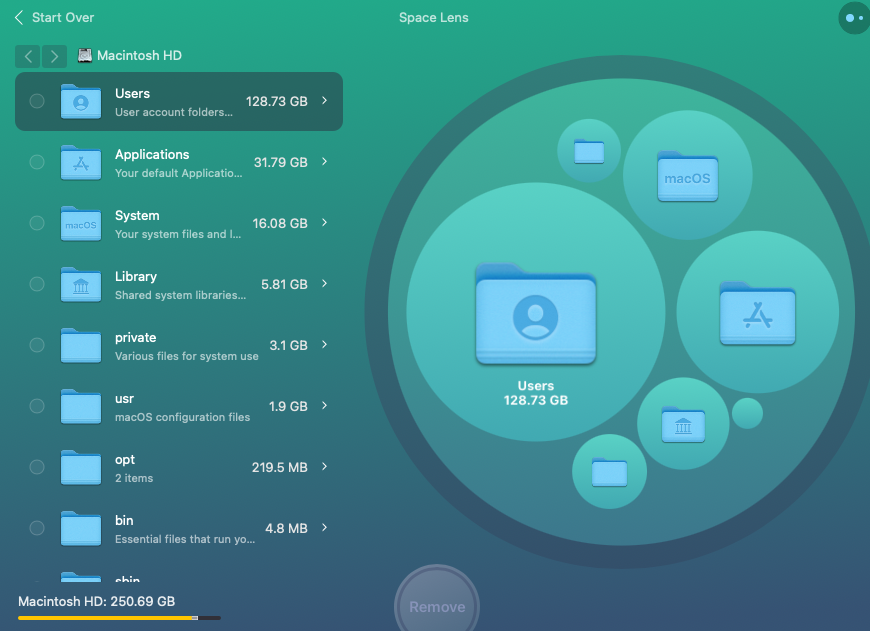The width and height of the screenshot is (870, 631).
Task: Select the plain folder bubble below Library bubble
Action: point(609,472)
